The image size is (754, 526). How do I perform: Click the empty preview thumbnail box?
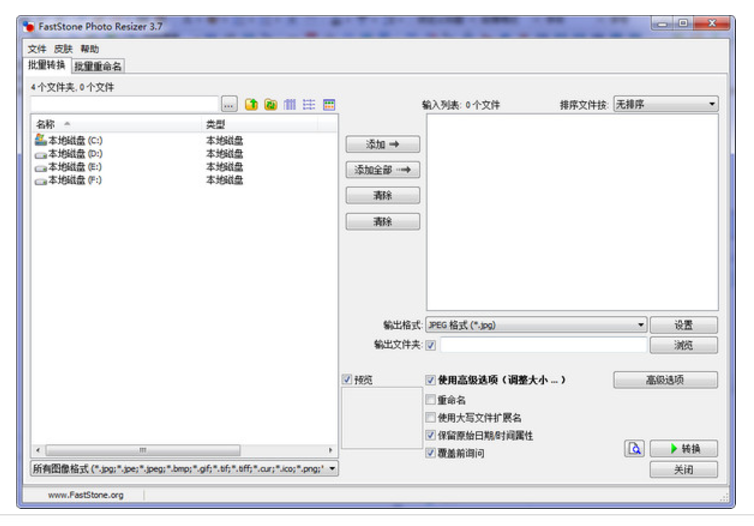coord(382,418)
